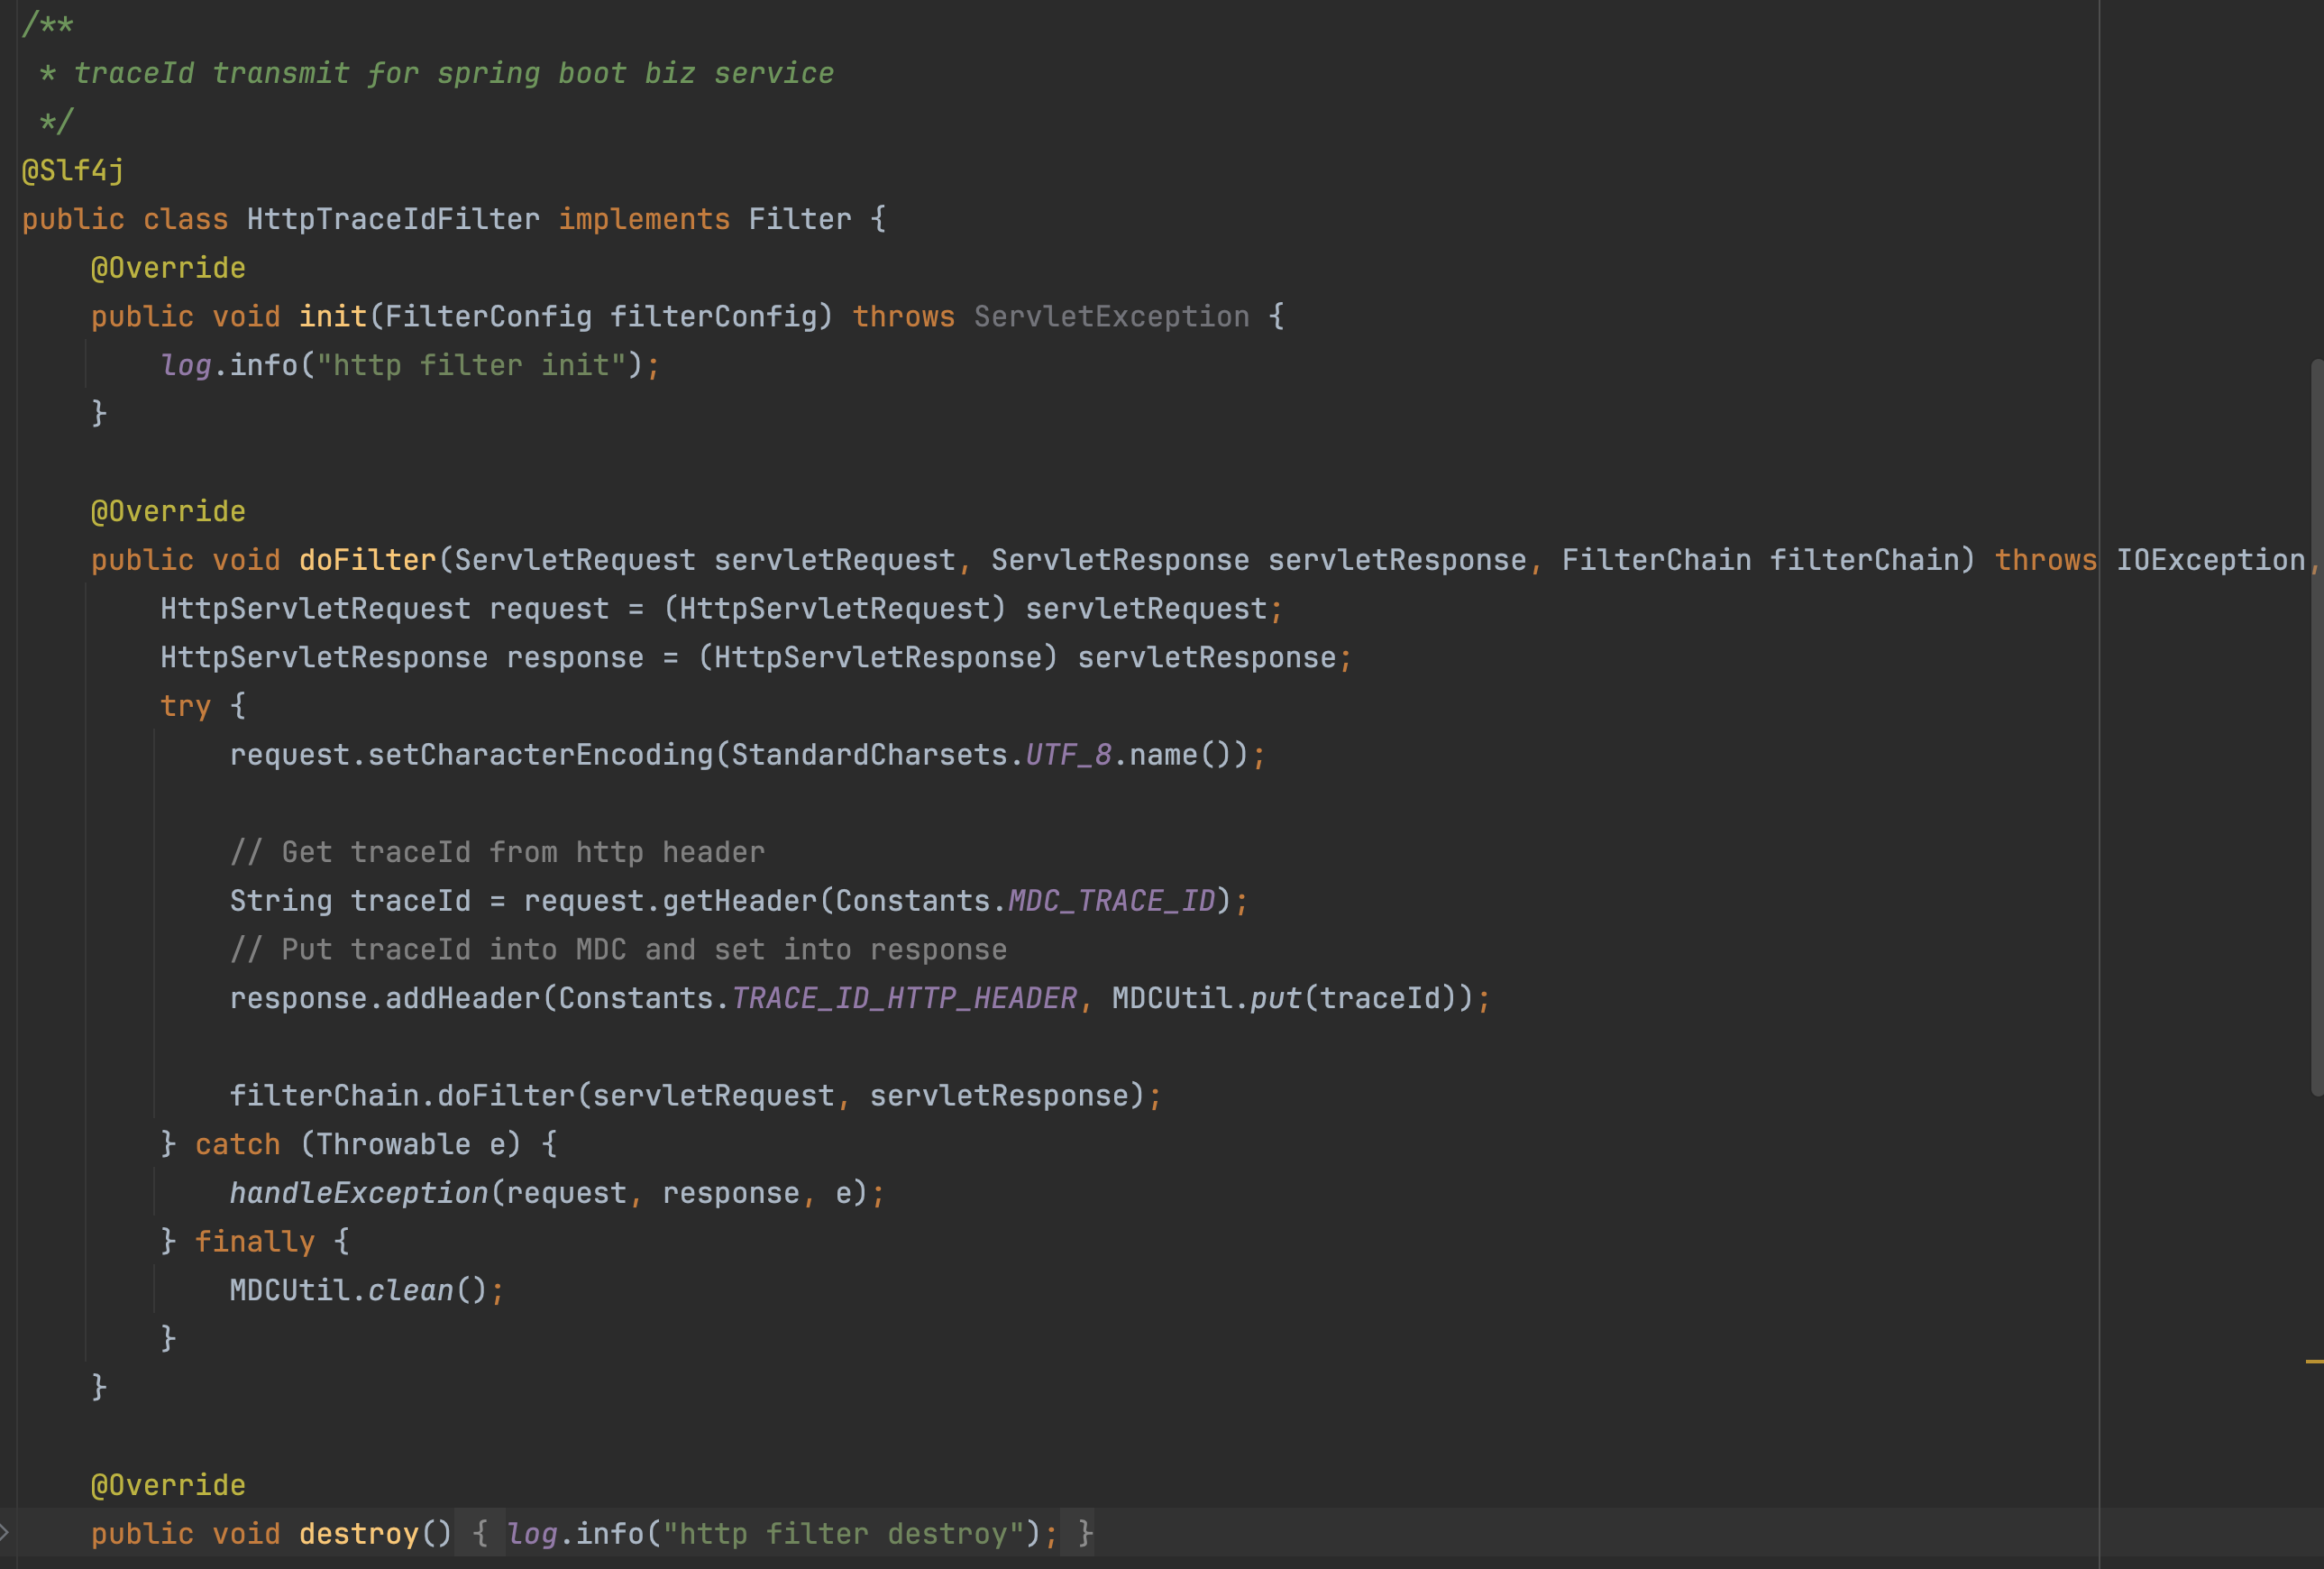
Task: Click the string "http filter destroy"
Action: [842, 1533]
